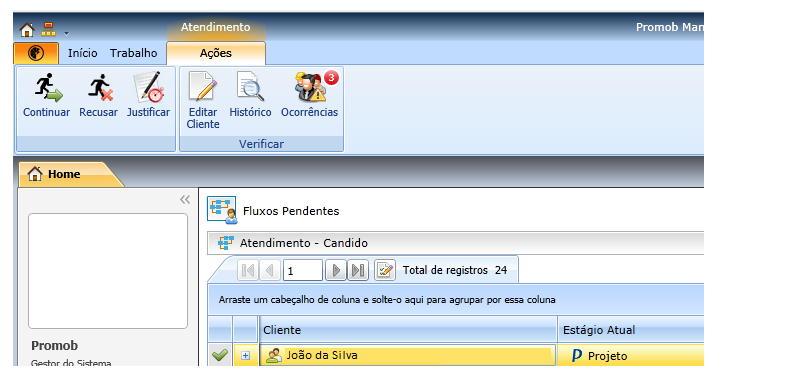The width and height of the screenshot is (787, 371).
Task: Switch to the Trabalho tab
Action: coord(134,53)
